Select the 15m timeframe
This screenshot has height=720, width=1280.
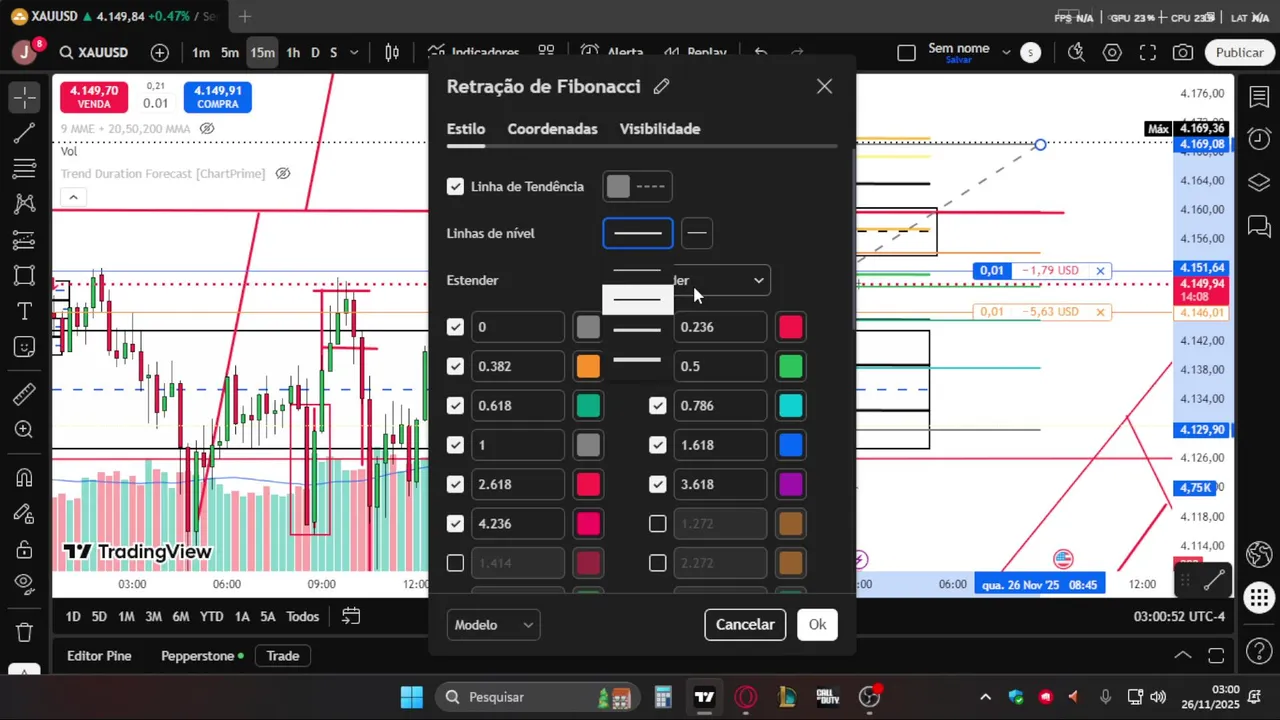click(262, 52)
